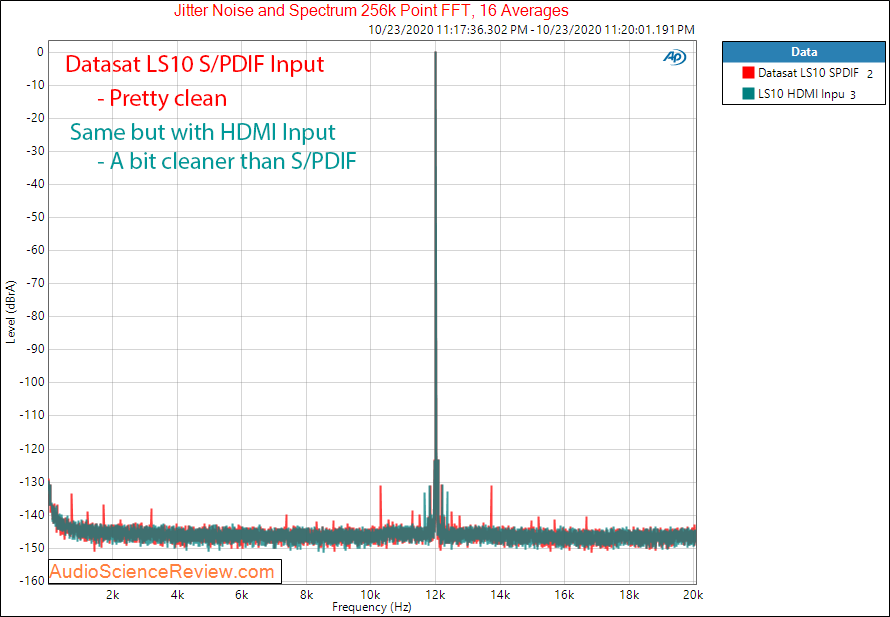Viewport: 890px width, 617px height.
Task: Click the Data legend header
Action: 804,52
